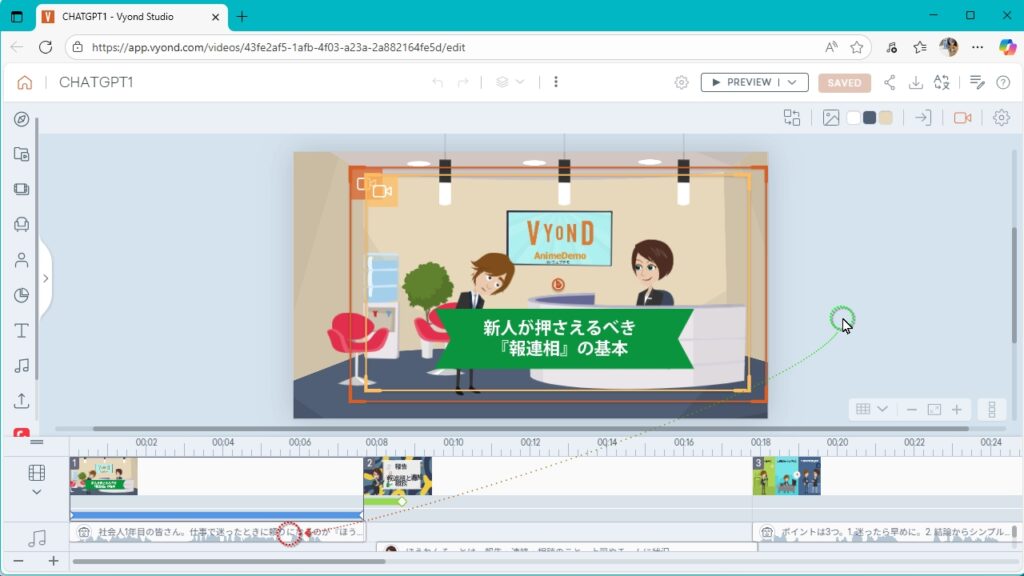Screen dimensions: 1024x576
Task: Click the SAVED status button
Action: pos(844,82)
